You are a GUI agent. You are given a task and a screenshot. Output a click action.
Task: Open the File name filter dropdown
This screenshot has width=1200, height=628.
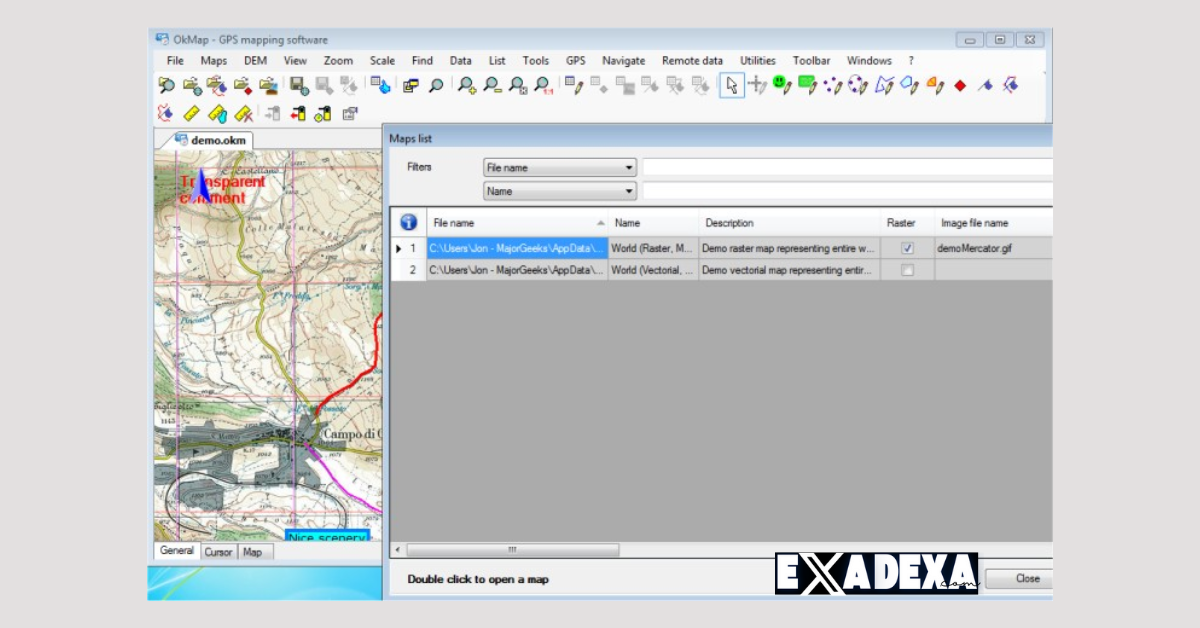(x=627, y=167)
